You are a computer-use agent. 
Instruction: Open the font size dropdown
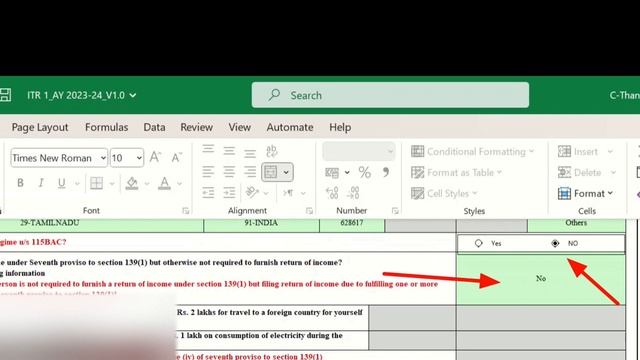[139, 158]
